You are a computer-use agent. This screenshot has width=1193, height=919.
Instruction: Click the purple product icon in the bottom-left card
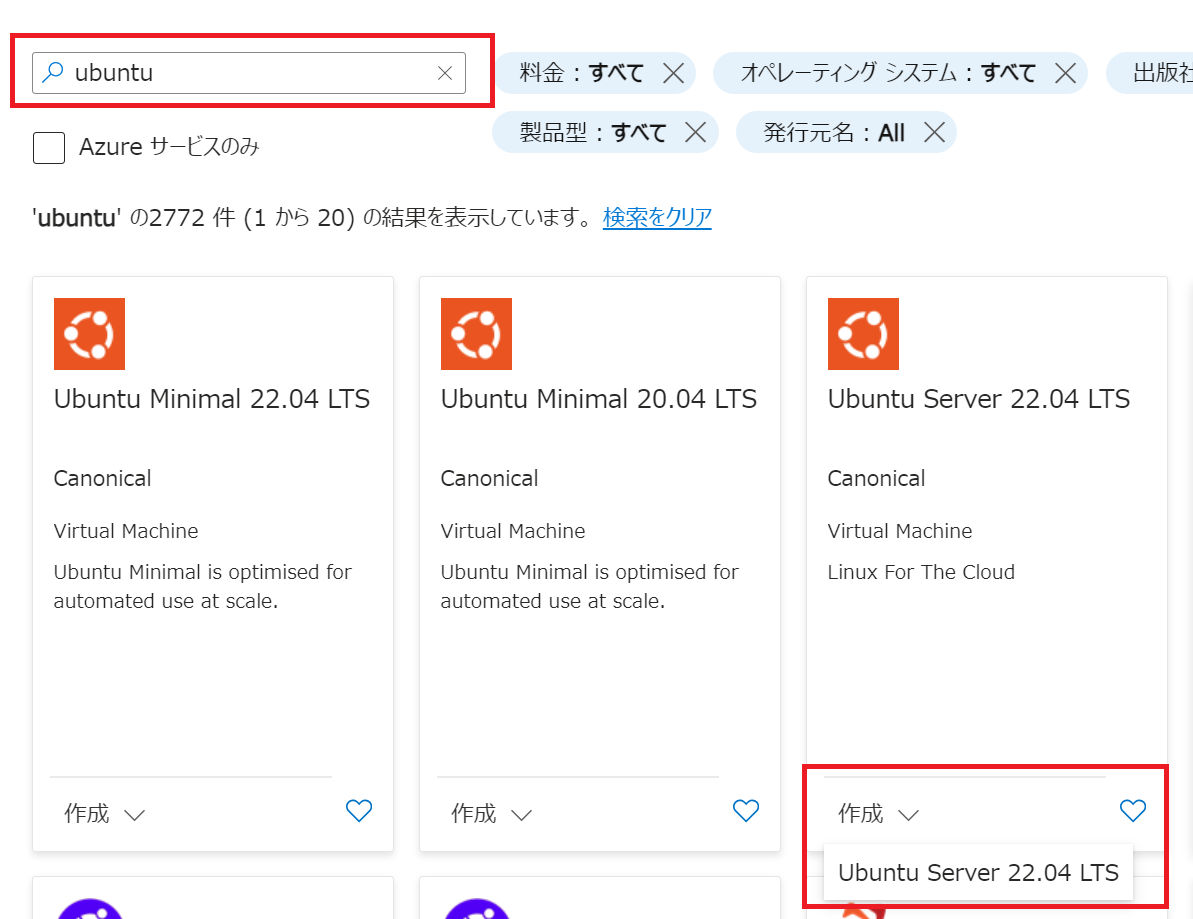[x=89, y=908]
